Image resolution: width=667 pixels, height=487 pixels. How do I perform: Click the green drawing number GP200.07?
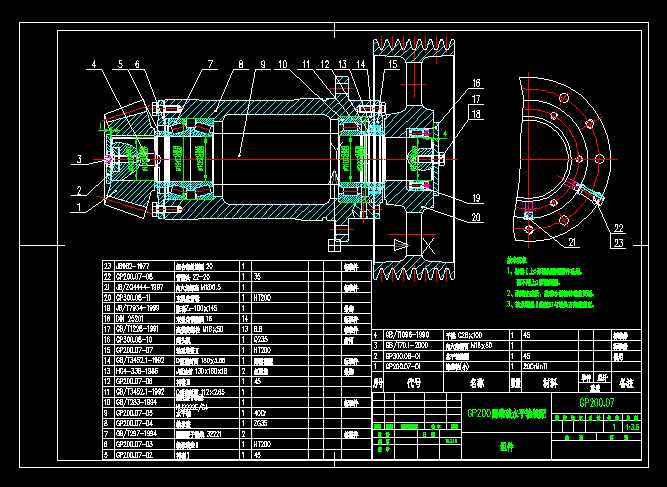point(597,402)
